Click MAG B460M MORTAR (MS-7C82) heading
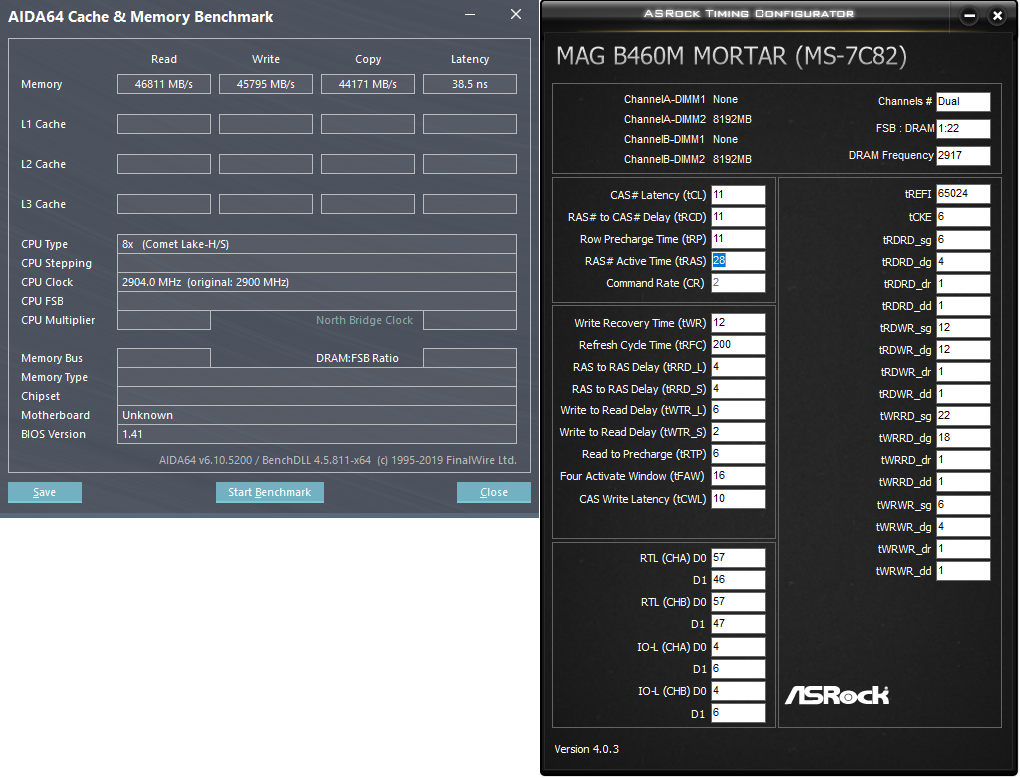 click(731, 57)
